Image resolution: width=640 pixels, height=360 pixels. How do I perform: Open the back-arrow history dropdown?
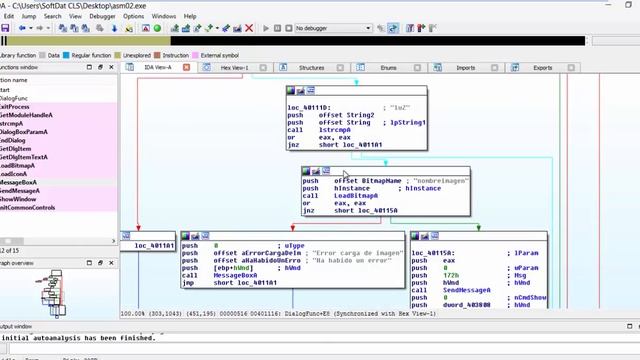point(31,28)
